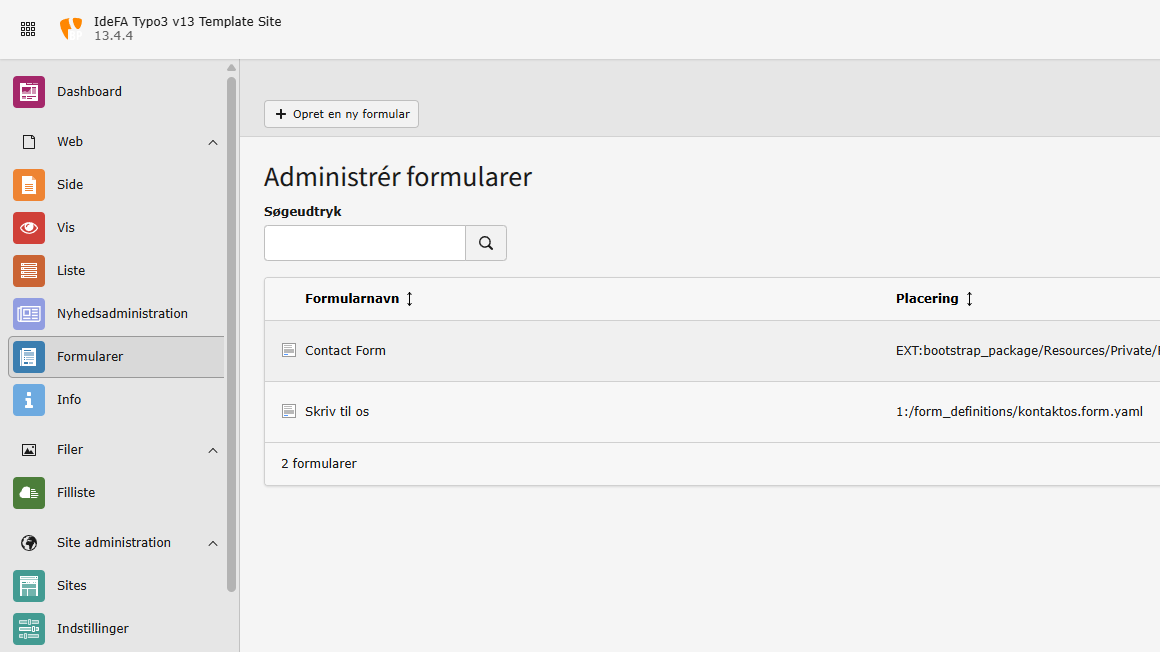The width and height of the screenshot is (1160, 652).
Task: Click the Info module icon
Action: point(29,400)
